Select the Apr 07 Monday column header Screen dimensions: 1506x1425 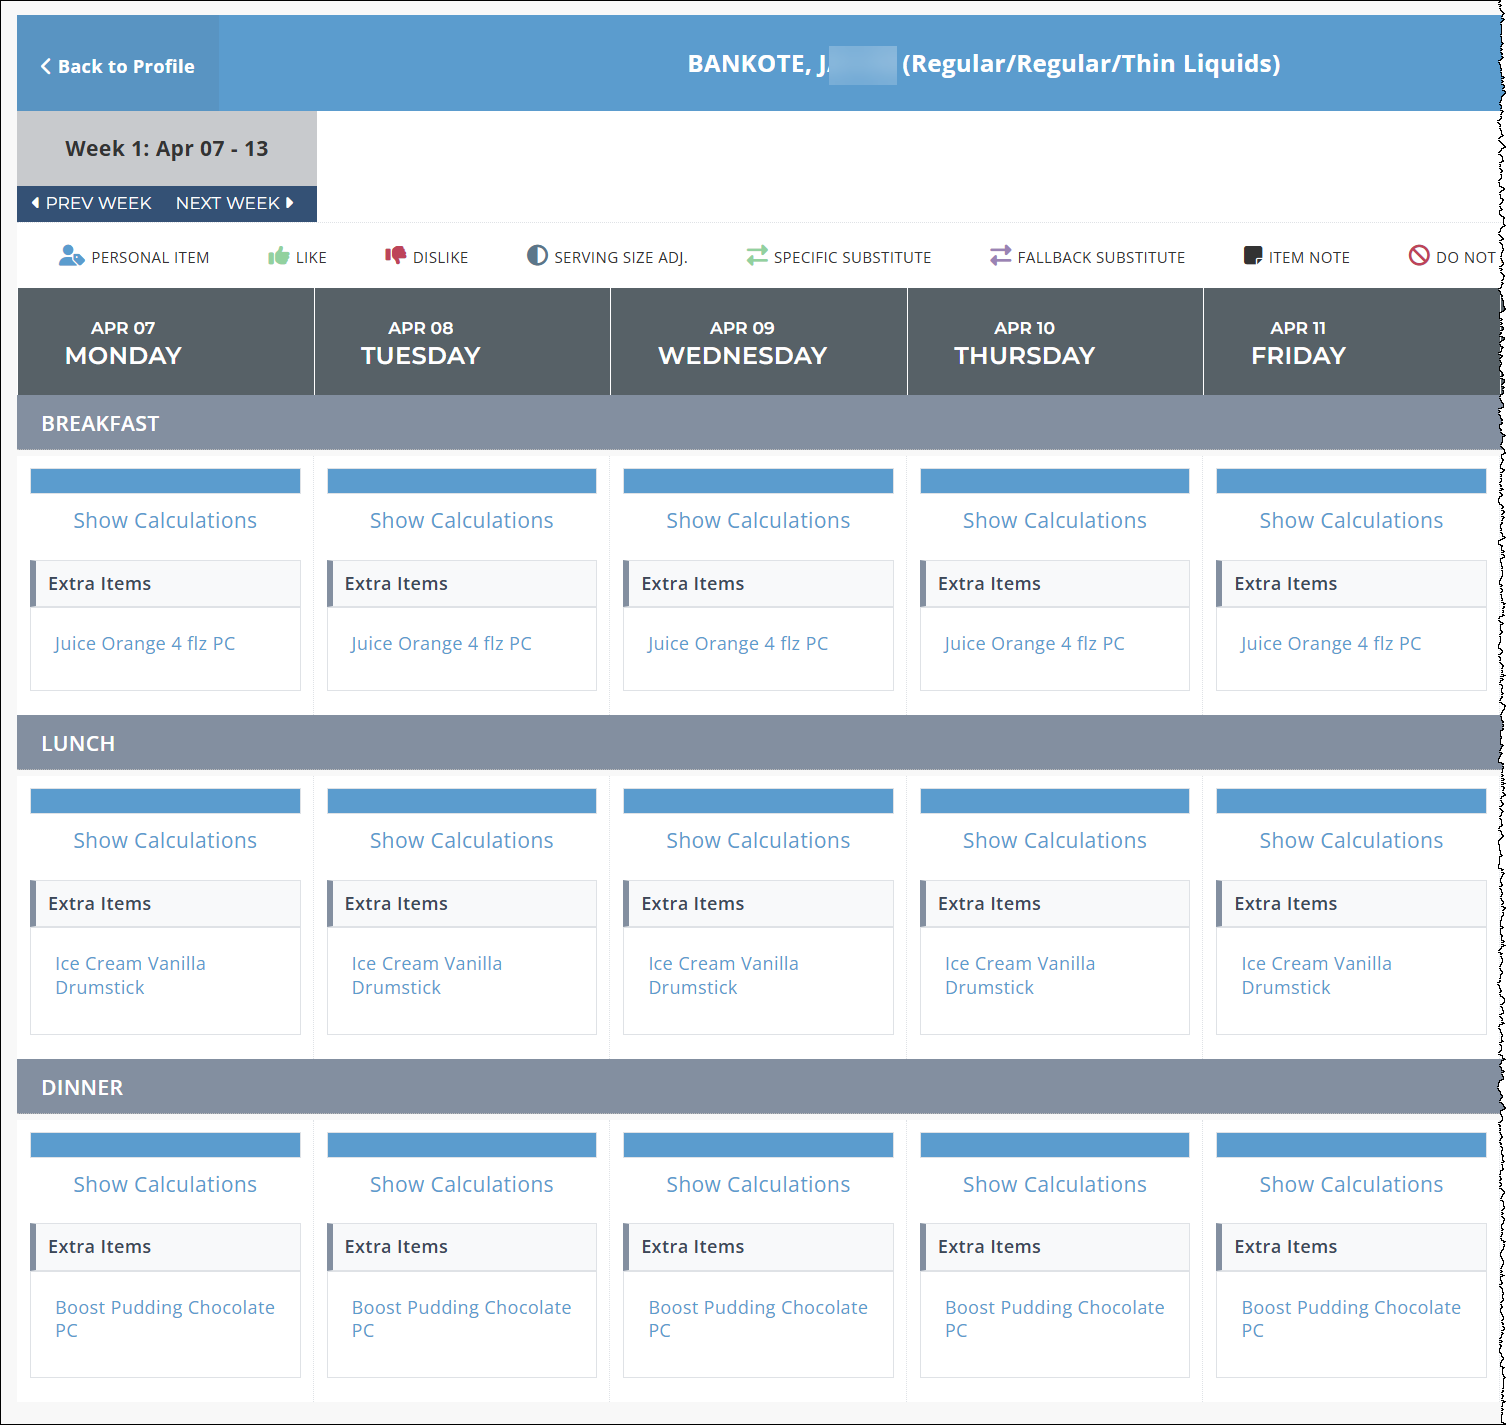pyautogui.click(x=166, y=342)
